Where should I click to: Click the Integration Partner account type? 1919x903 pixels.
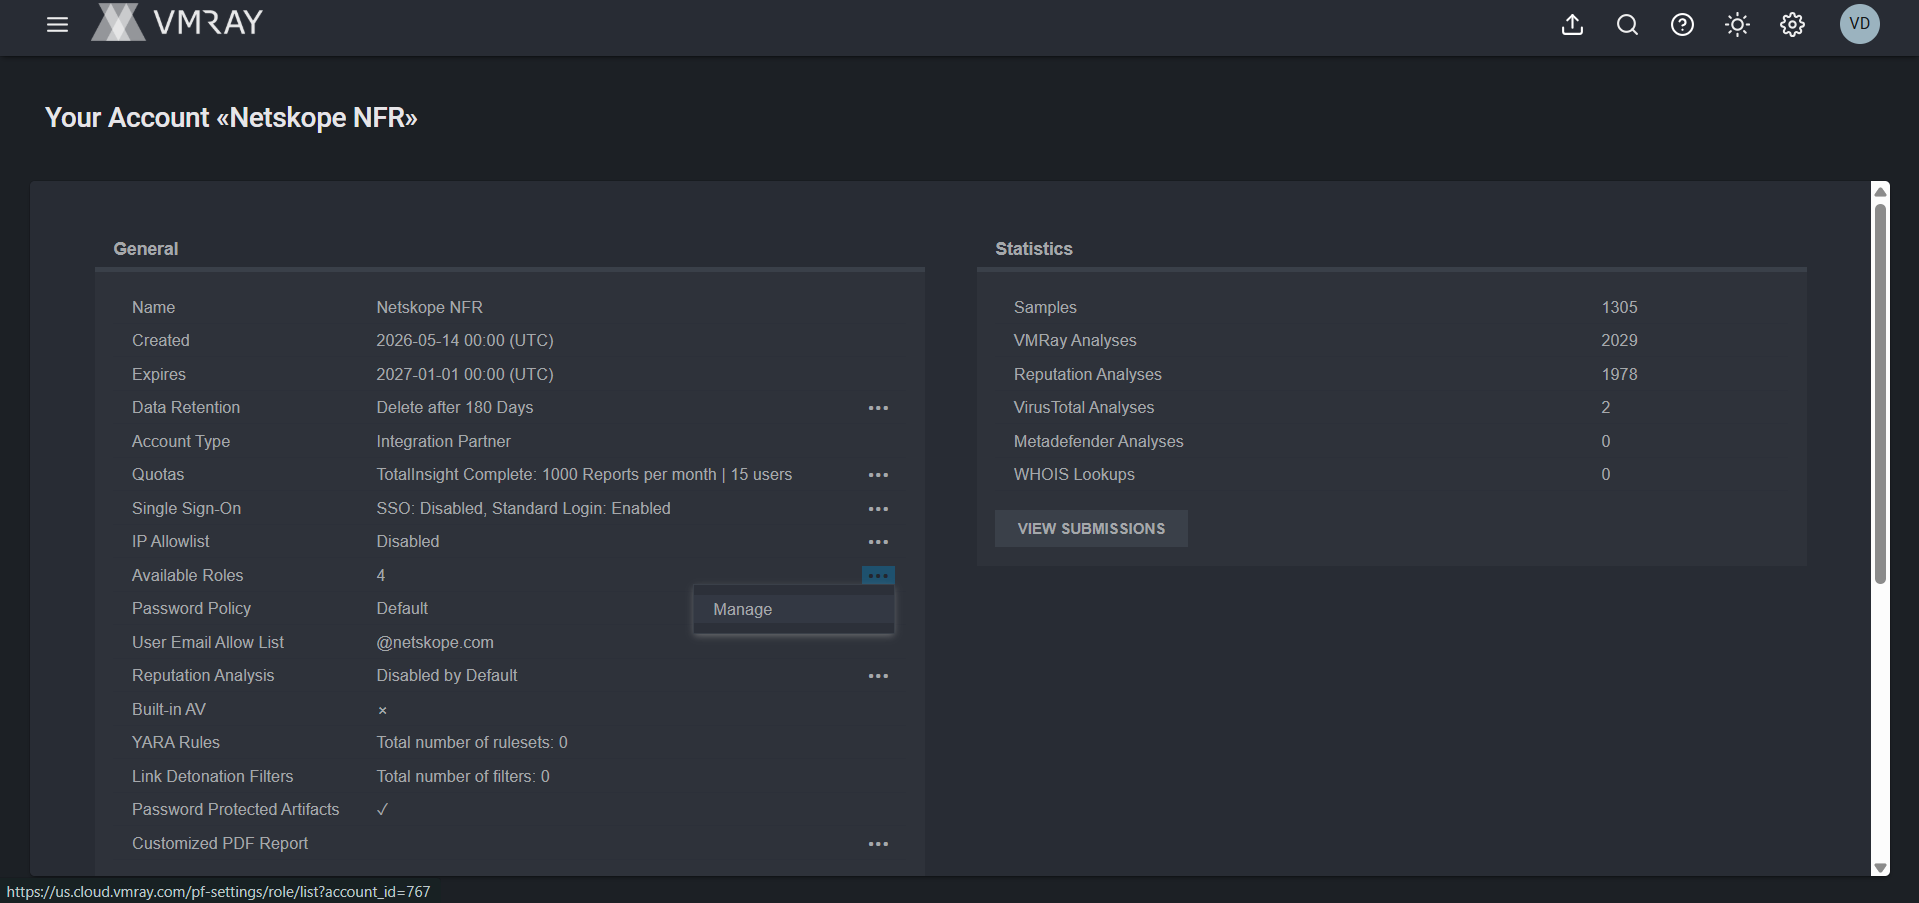tap(443, 442)
